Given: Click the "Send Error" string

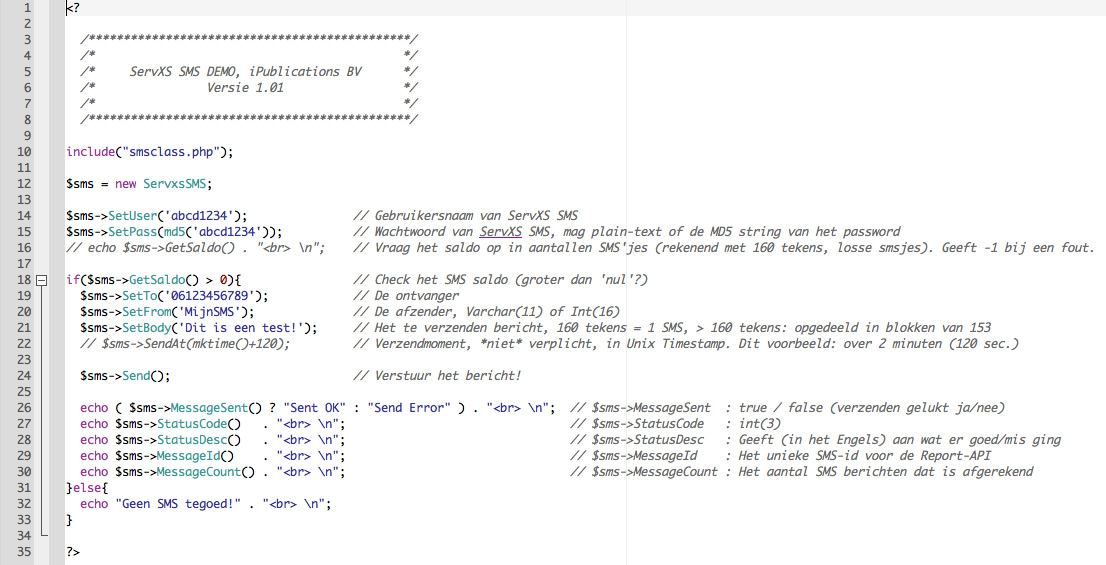Looking at the screenshot, I should tap(408, 408).
